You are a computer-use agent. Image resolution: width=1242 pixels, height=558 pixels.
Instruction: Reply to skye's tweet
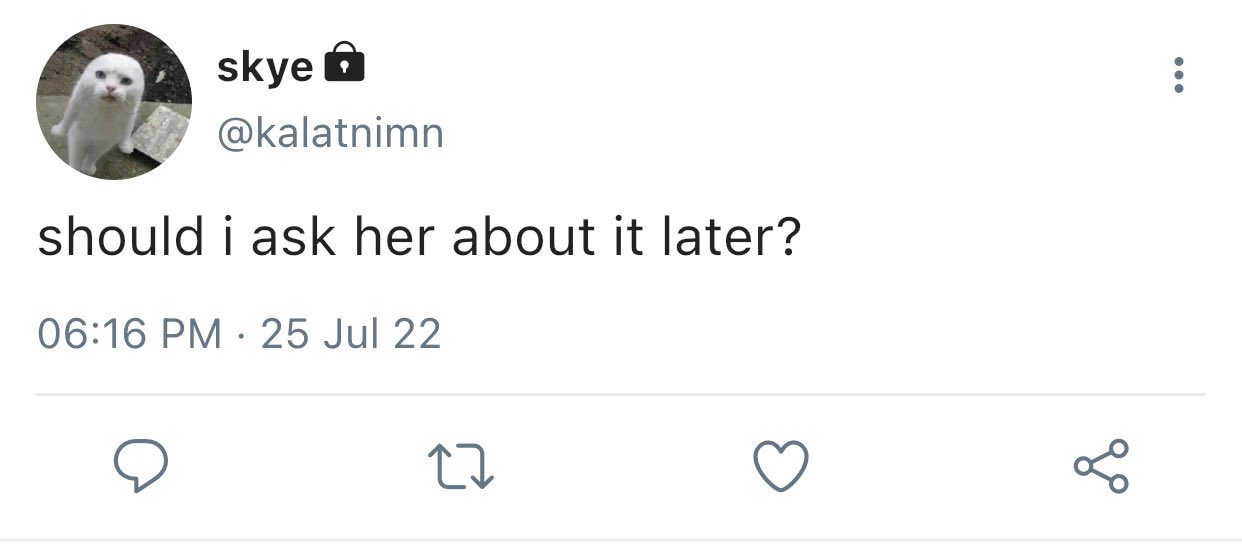(x=139, y=466)
